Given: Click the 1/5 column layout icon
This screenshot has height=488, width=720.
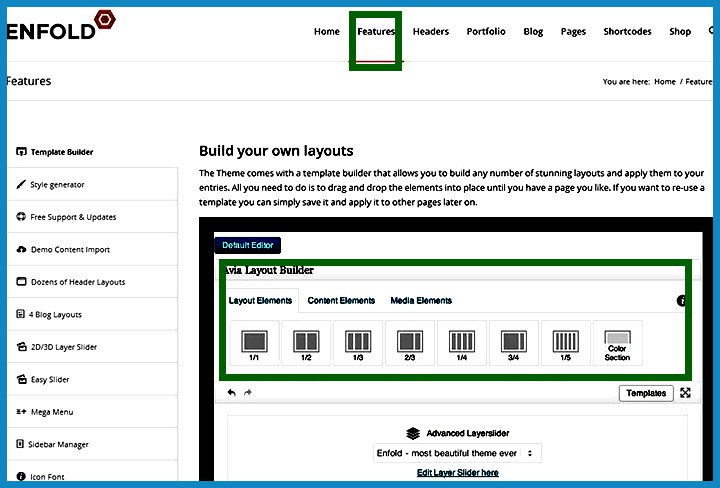Looking at the screenshot, I should [x=566, y=343].
